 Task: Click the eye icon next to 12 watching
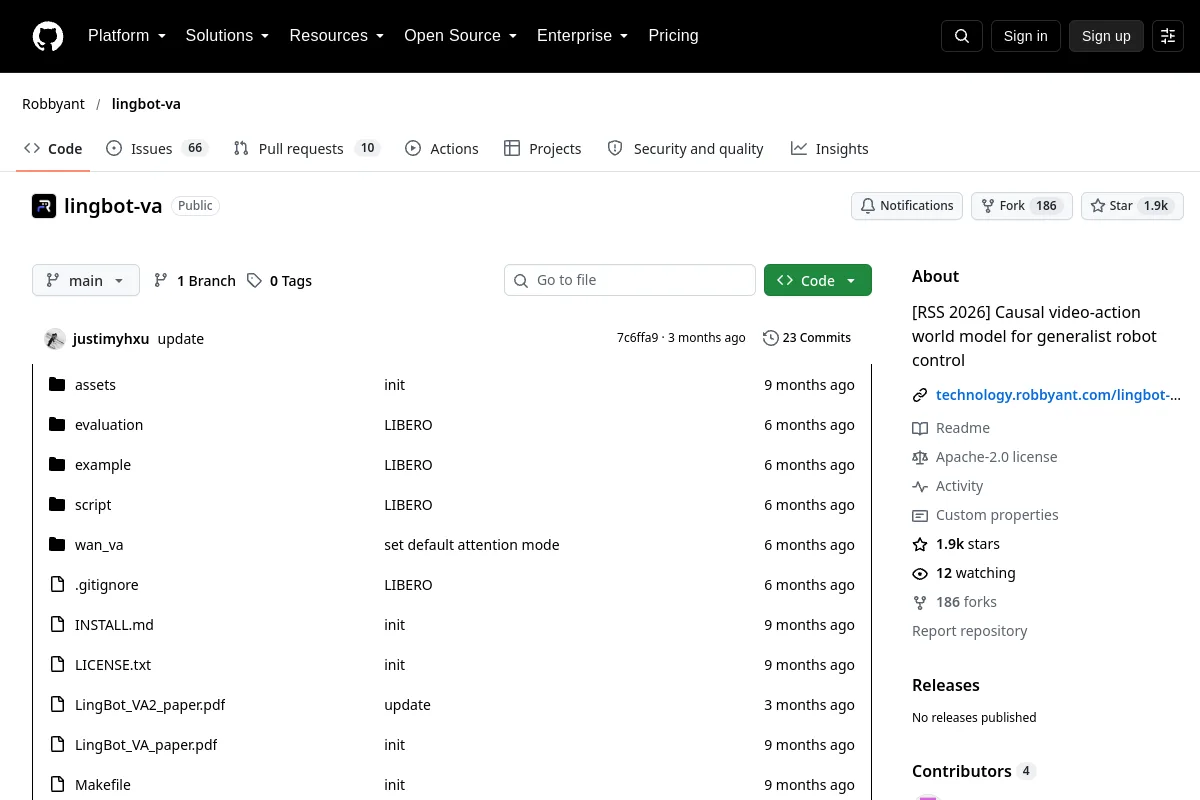pyautogui.click(x=920, y=573)
